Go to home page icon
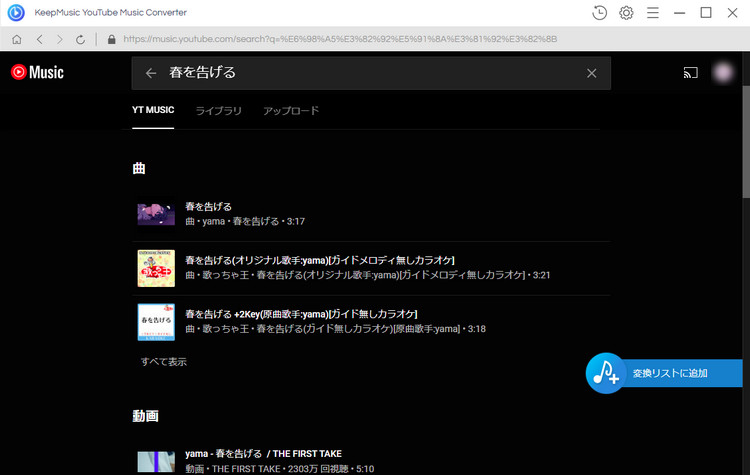This screenshot has height=475, width=750. tap(17, 39)
